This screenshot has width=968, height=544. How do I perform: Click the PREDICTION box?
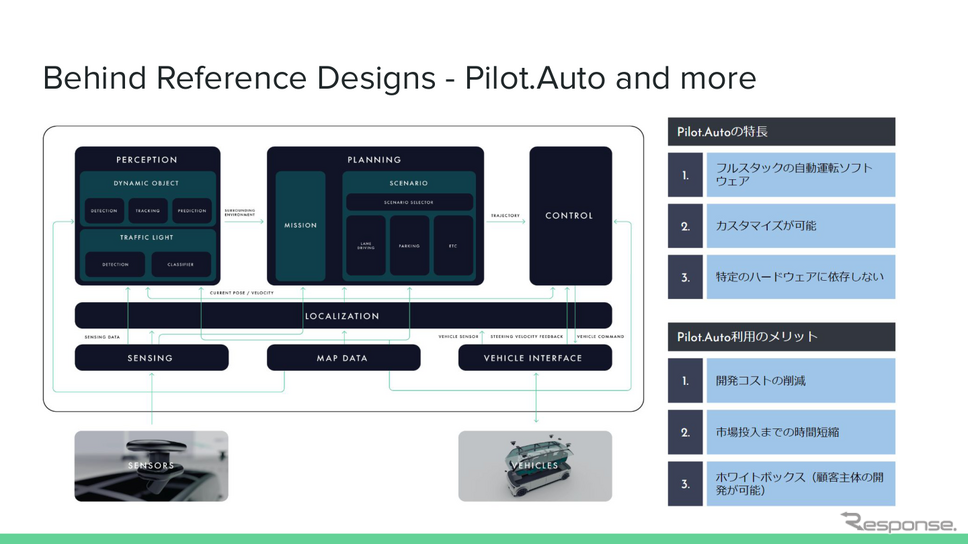tap(192, 211)
